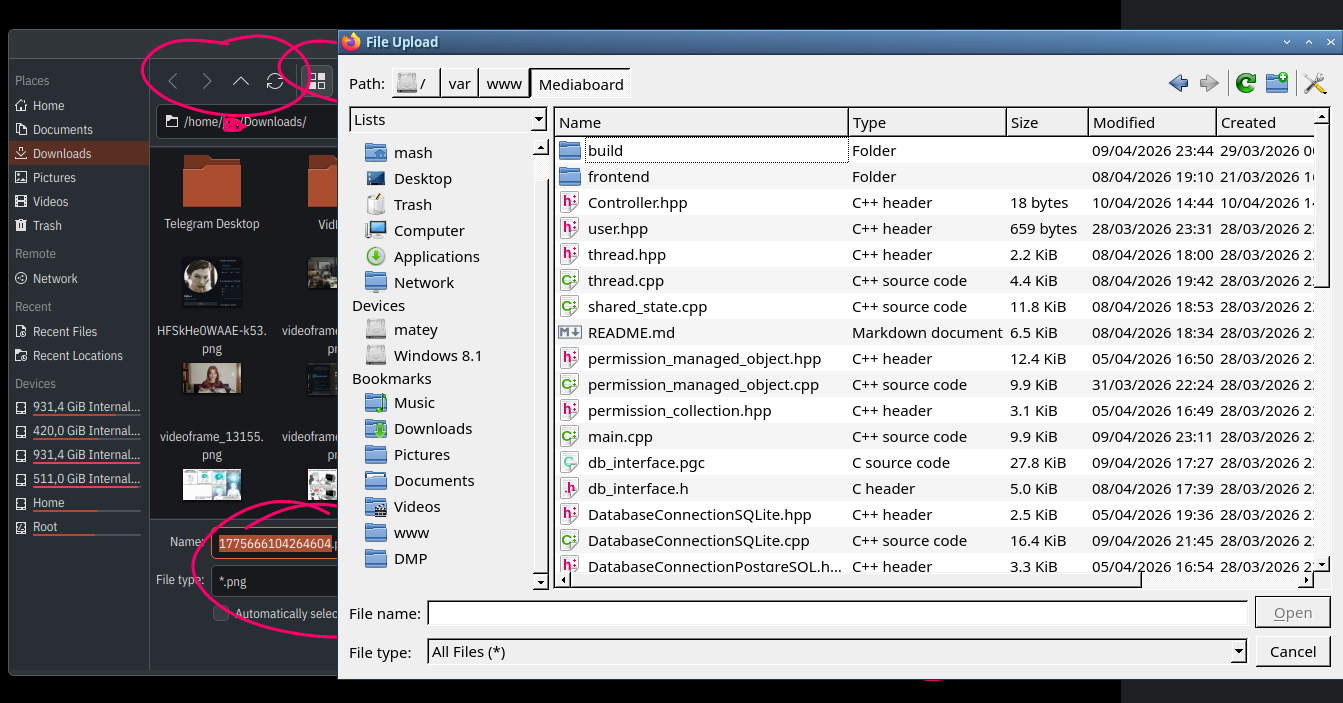Switch to icons view in the background dialog
1343x703 pixels.
pos(318,81)
